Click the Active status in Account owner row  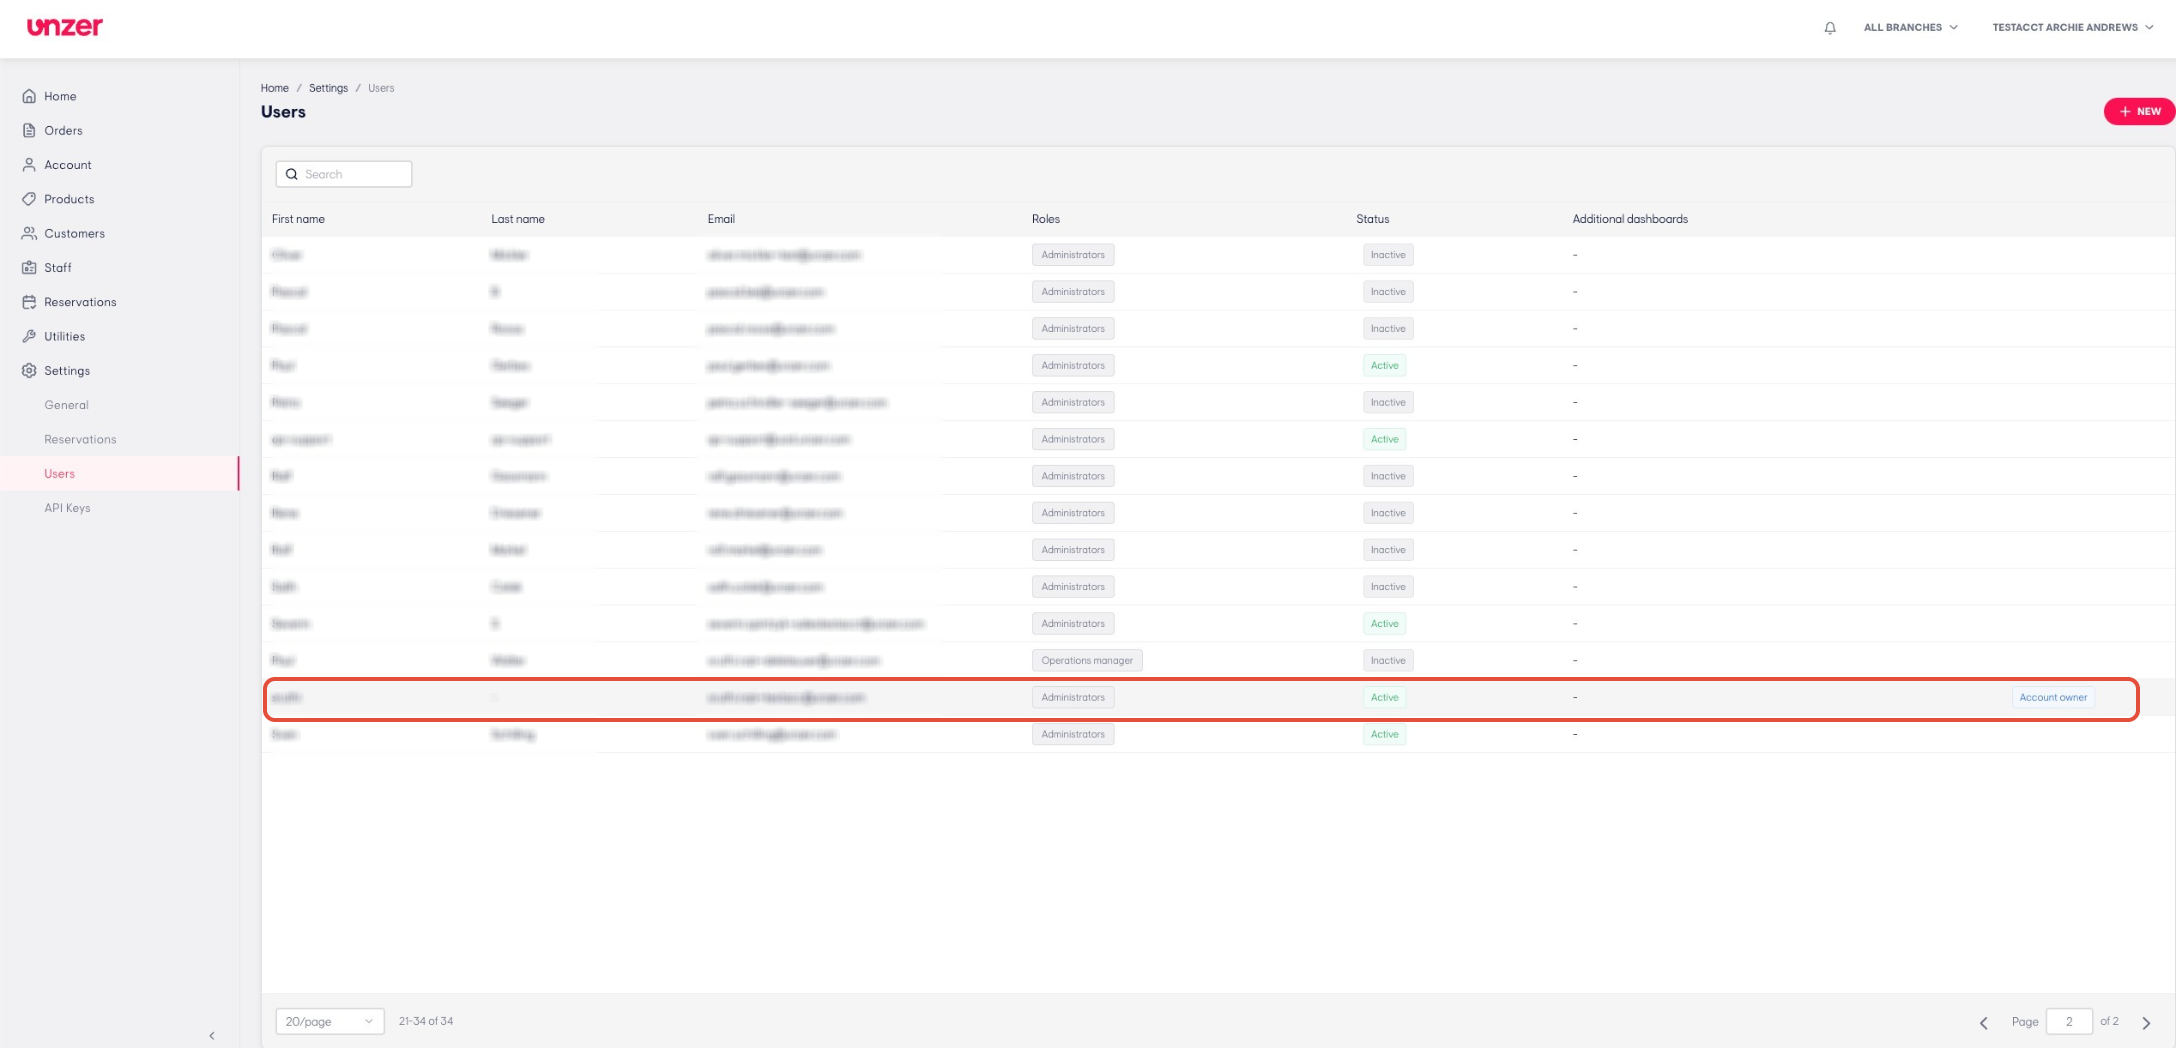[1385, 697]
